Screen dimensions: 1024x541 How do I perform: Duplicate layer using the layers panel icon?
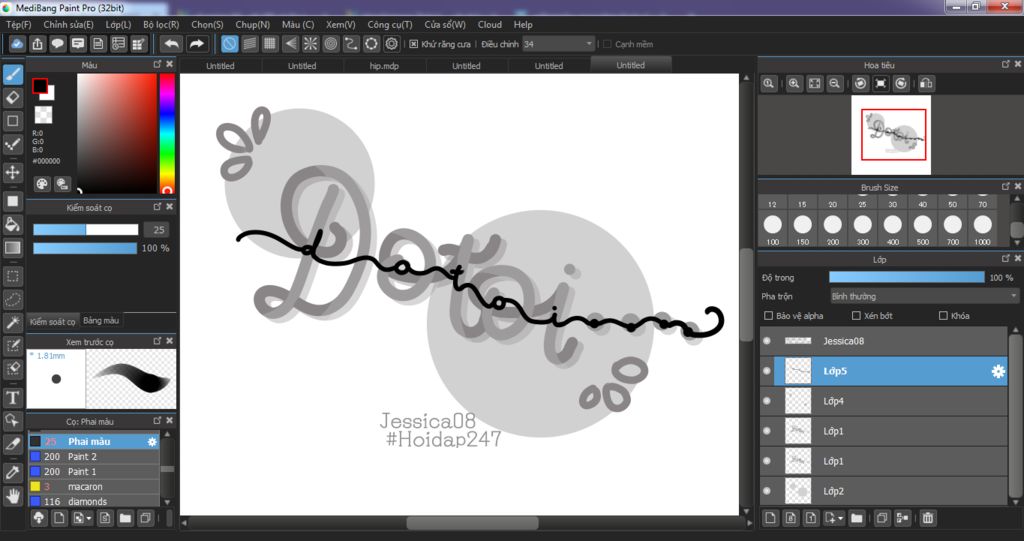[x=882, y=518]
